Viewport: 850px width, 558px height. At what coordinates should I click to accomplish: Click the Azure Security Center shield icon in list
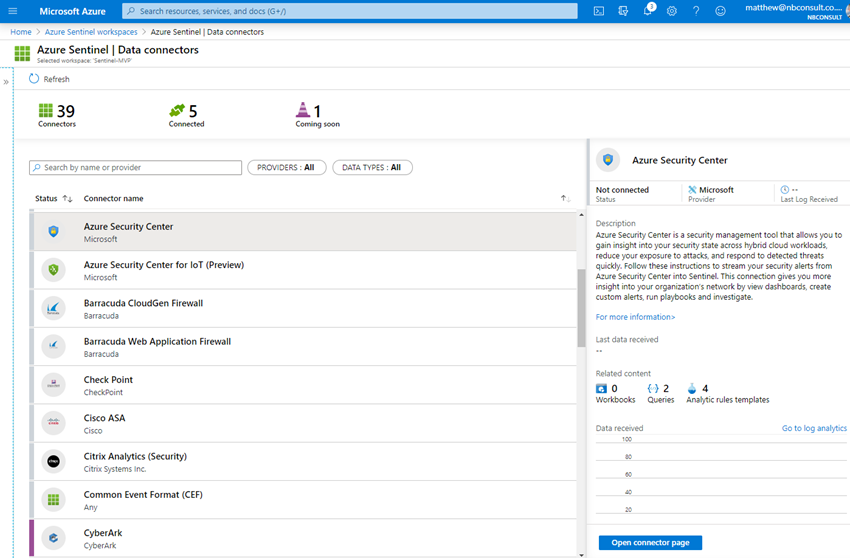(x=53, y=232)
